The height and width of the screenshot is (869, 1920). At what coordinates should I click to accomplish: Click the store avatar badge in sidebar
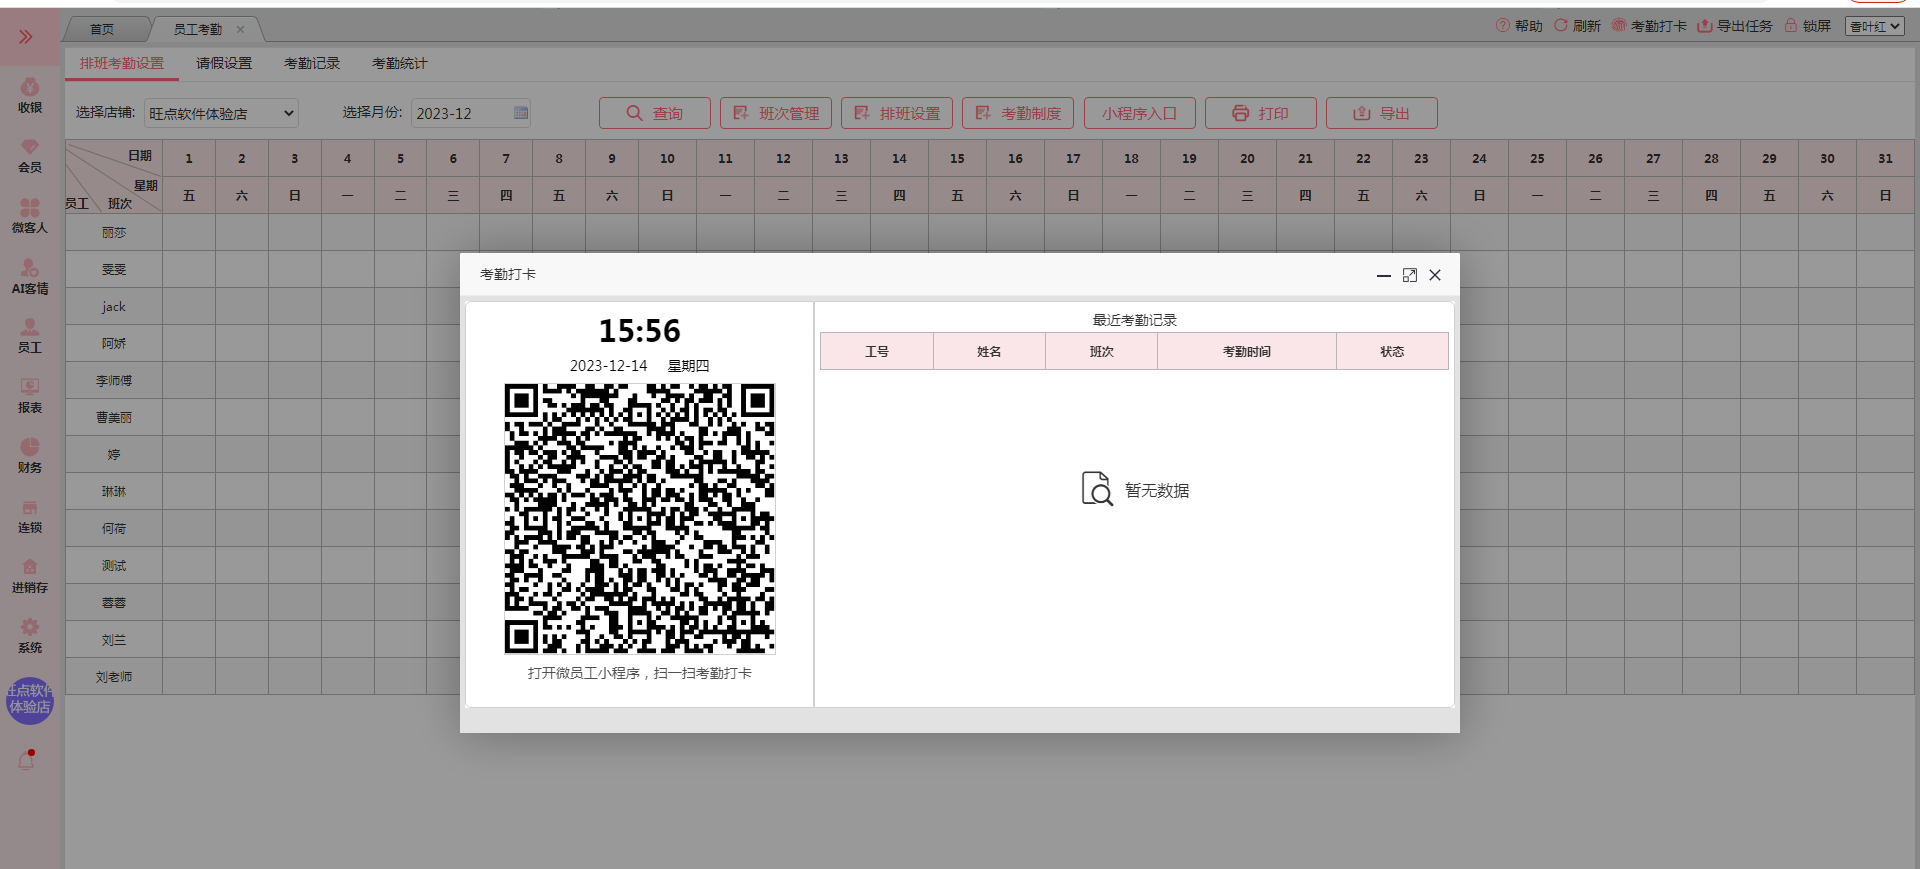30,700
